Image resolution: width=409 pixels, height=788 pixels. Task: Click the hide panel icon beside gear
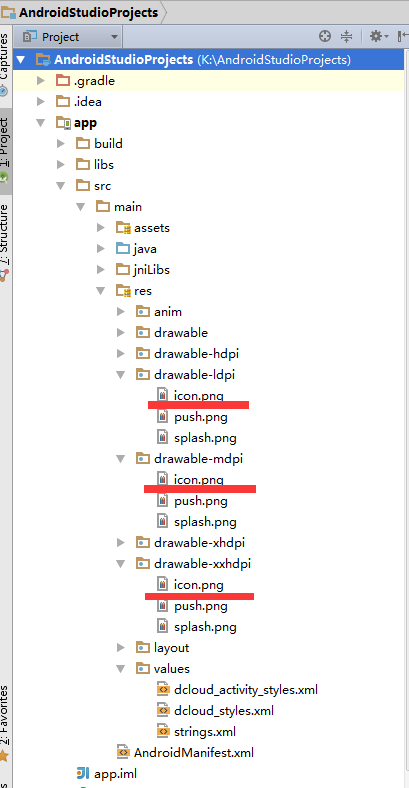pyautogui.click(x=403, y=36)
